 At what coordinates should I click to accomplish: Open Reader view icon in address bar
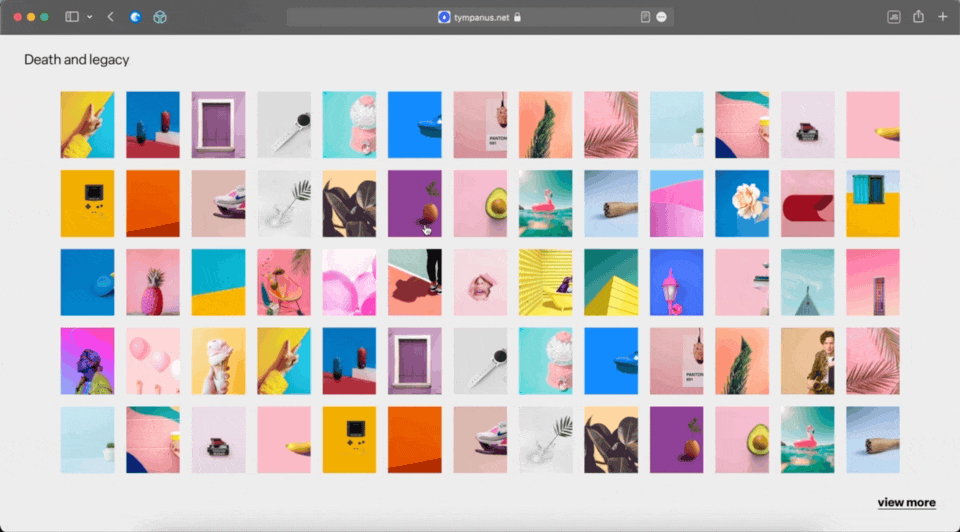645,17
